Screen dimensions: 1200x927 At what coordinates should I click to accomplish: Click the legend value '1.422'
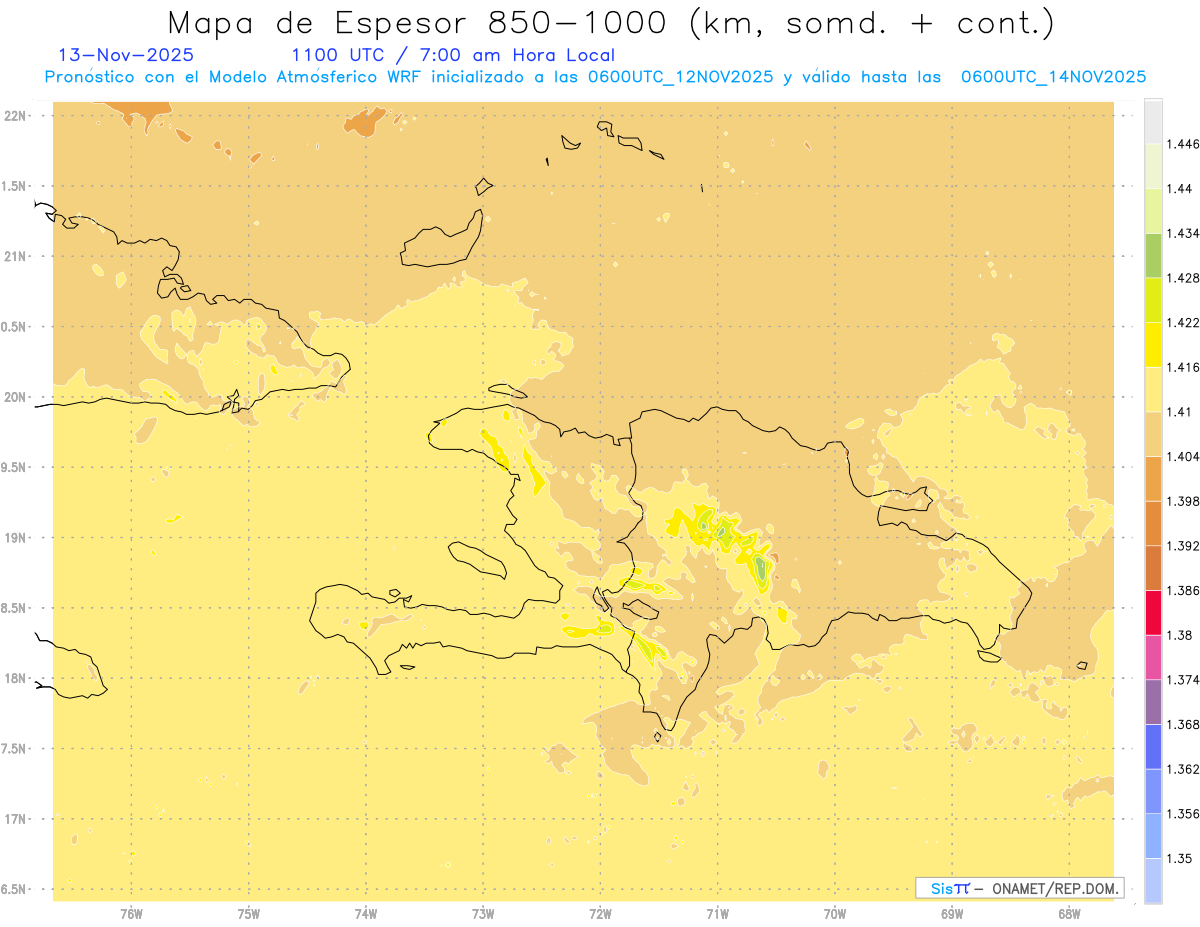[1185, 323]
